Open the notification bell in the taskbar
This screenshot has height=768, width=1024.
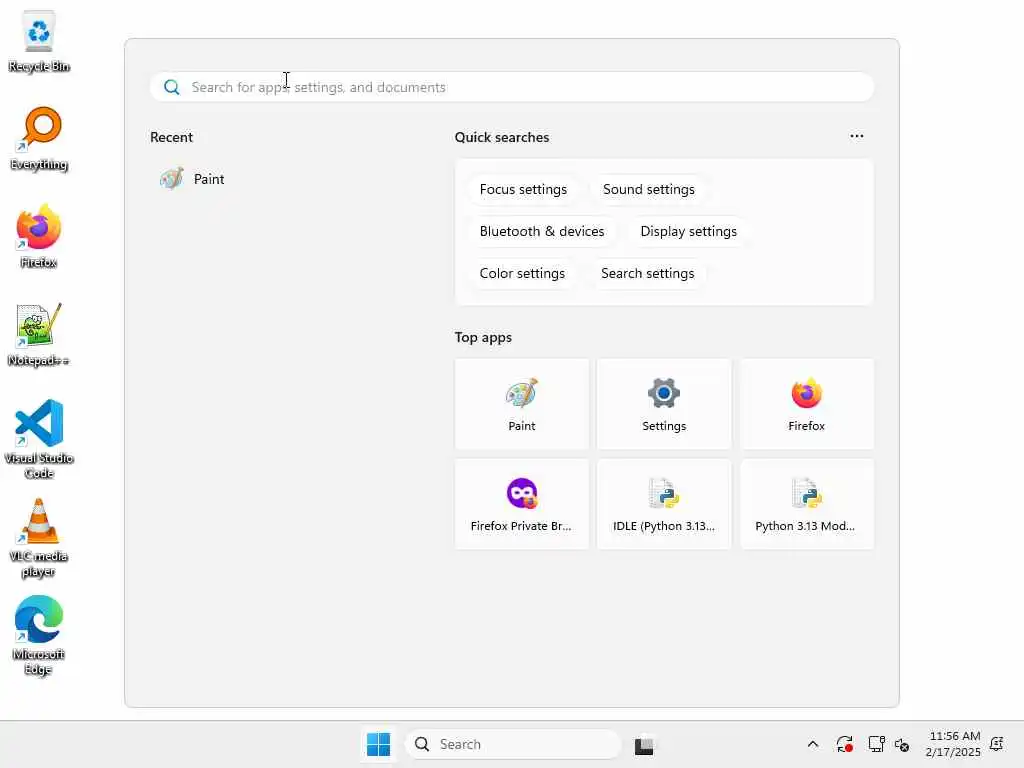997,744
